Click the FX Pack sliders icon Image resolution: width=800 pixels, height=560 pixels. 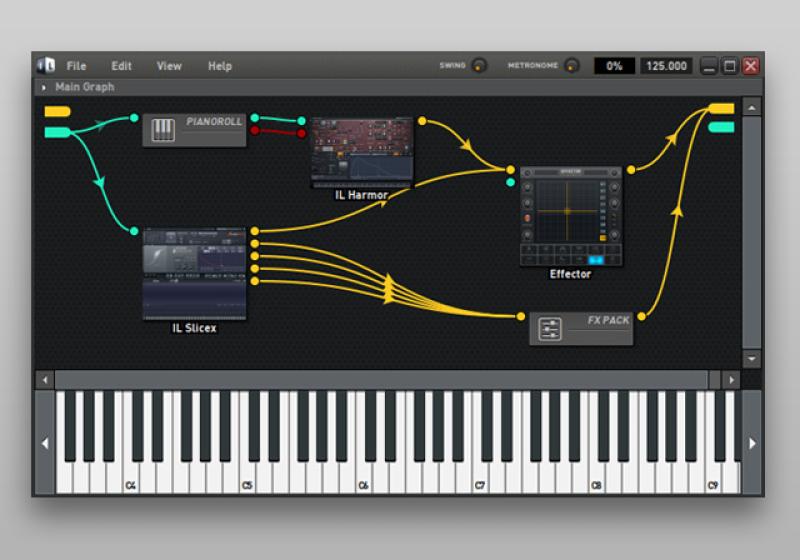click(x=550, y=329)
